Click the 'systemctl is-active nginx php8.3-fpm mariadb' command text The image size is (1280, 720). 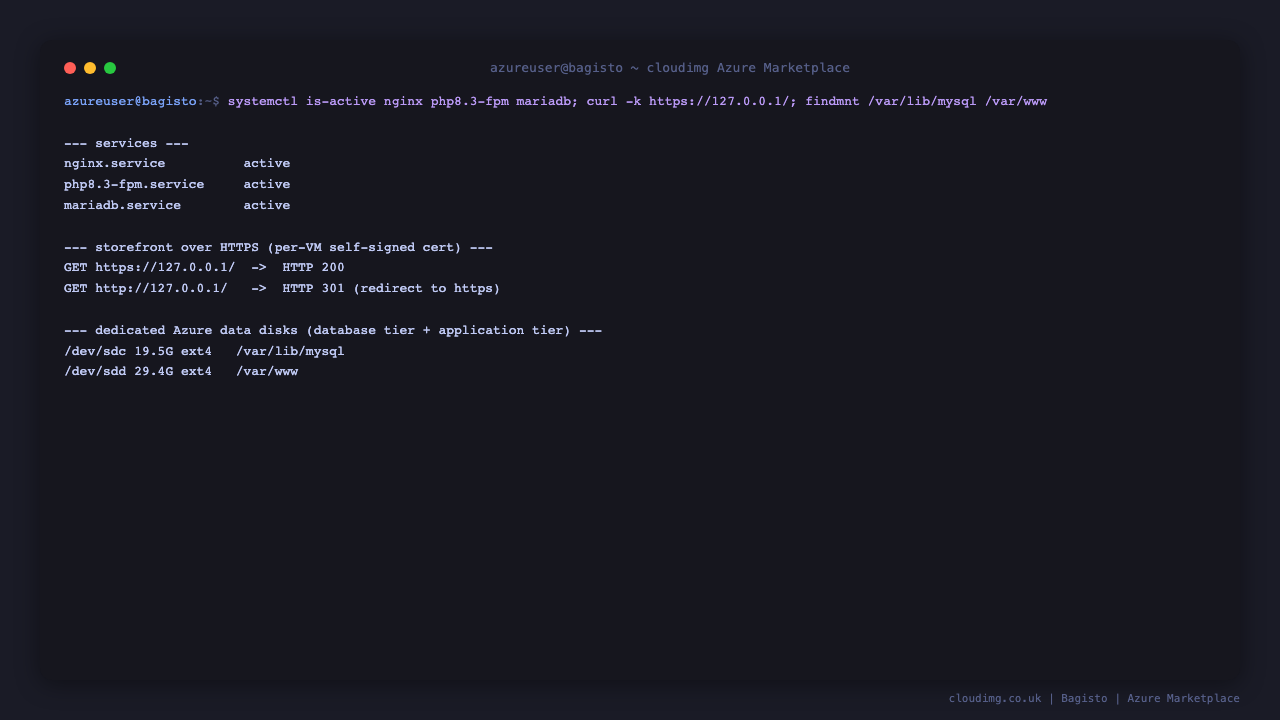(x=399, y=101)
